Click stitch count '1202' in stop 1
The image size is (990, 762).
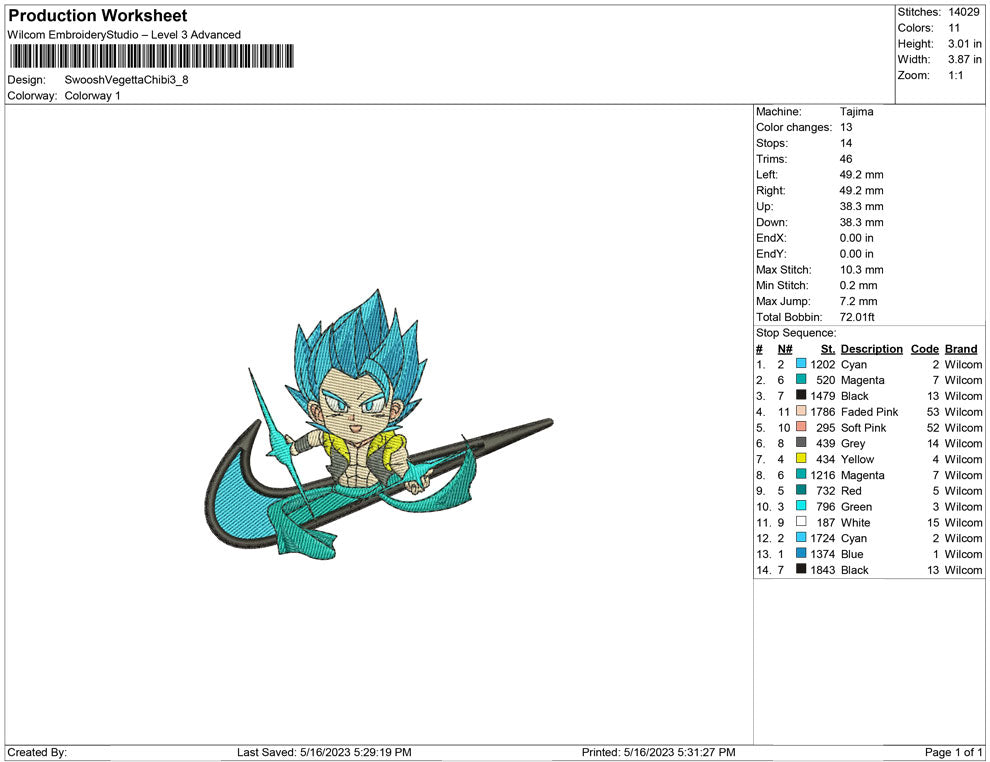click(823, 364)
